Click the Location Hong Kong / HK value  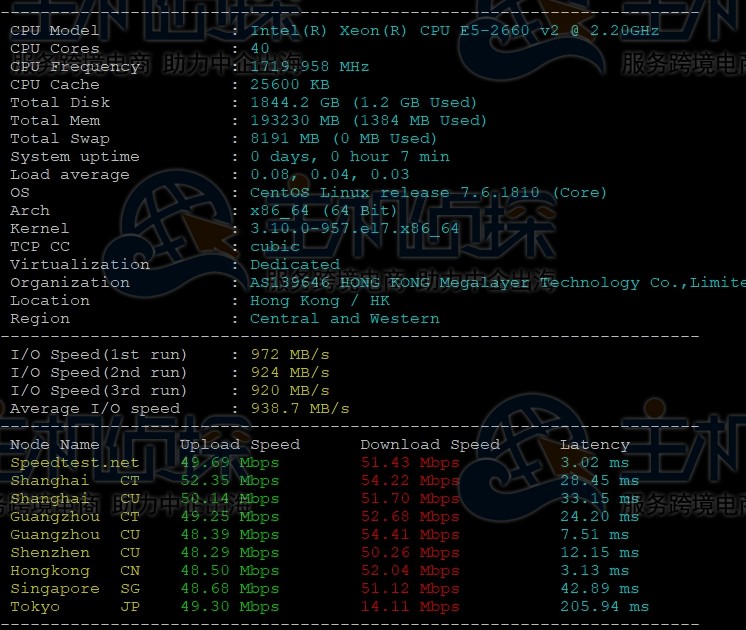click(x=320, y=301)
